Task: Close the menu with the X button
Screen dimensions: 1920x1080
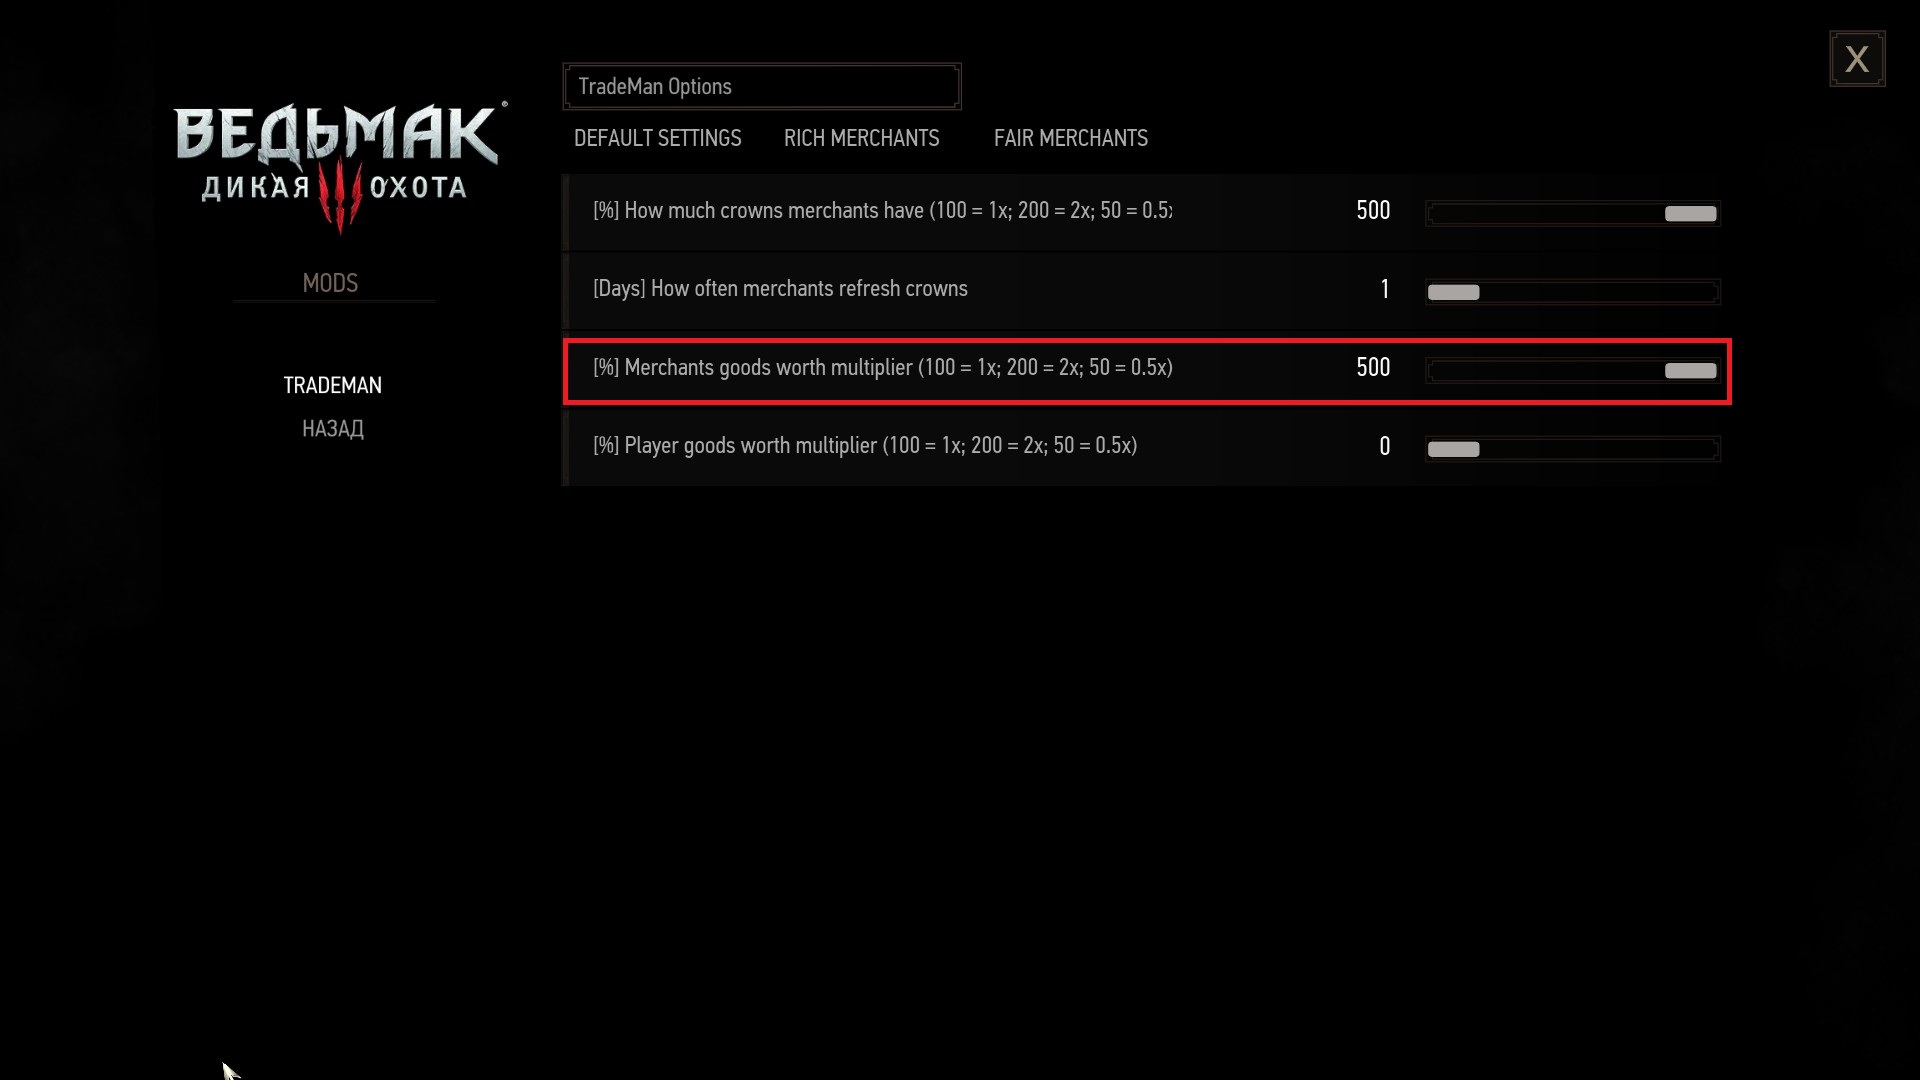Action: [1857, 59]
